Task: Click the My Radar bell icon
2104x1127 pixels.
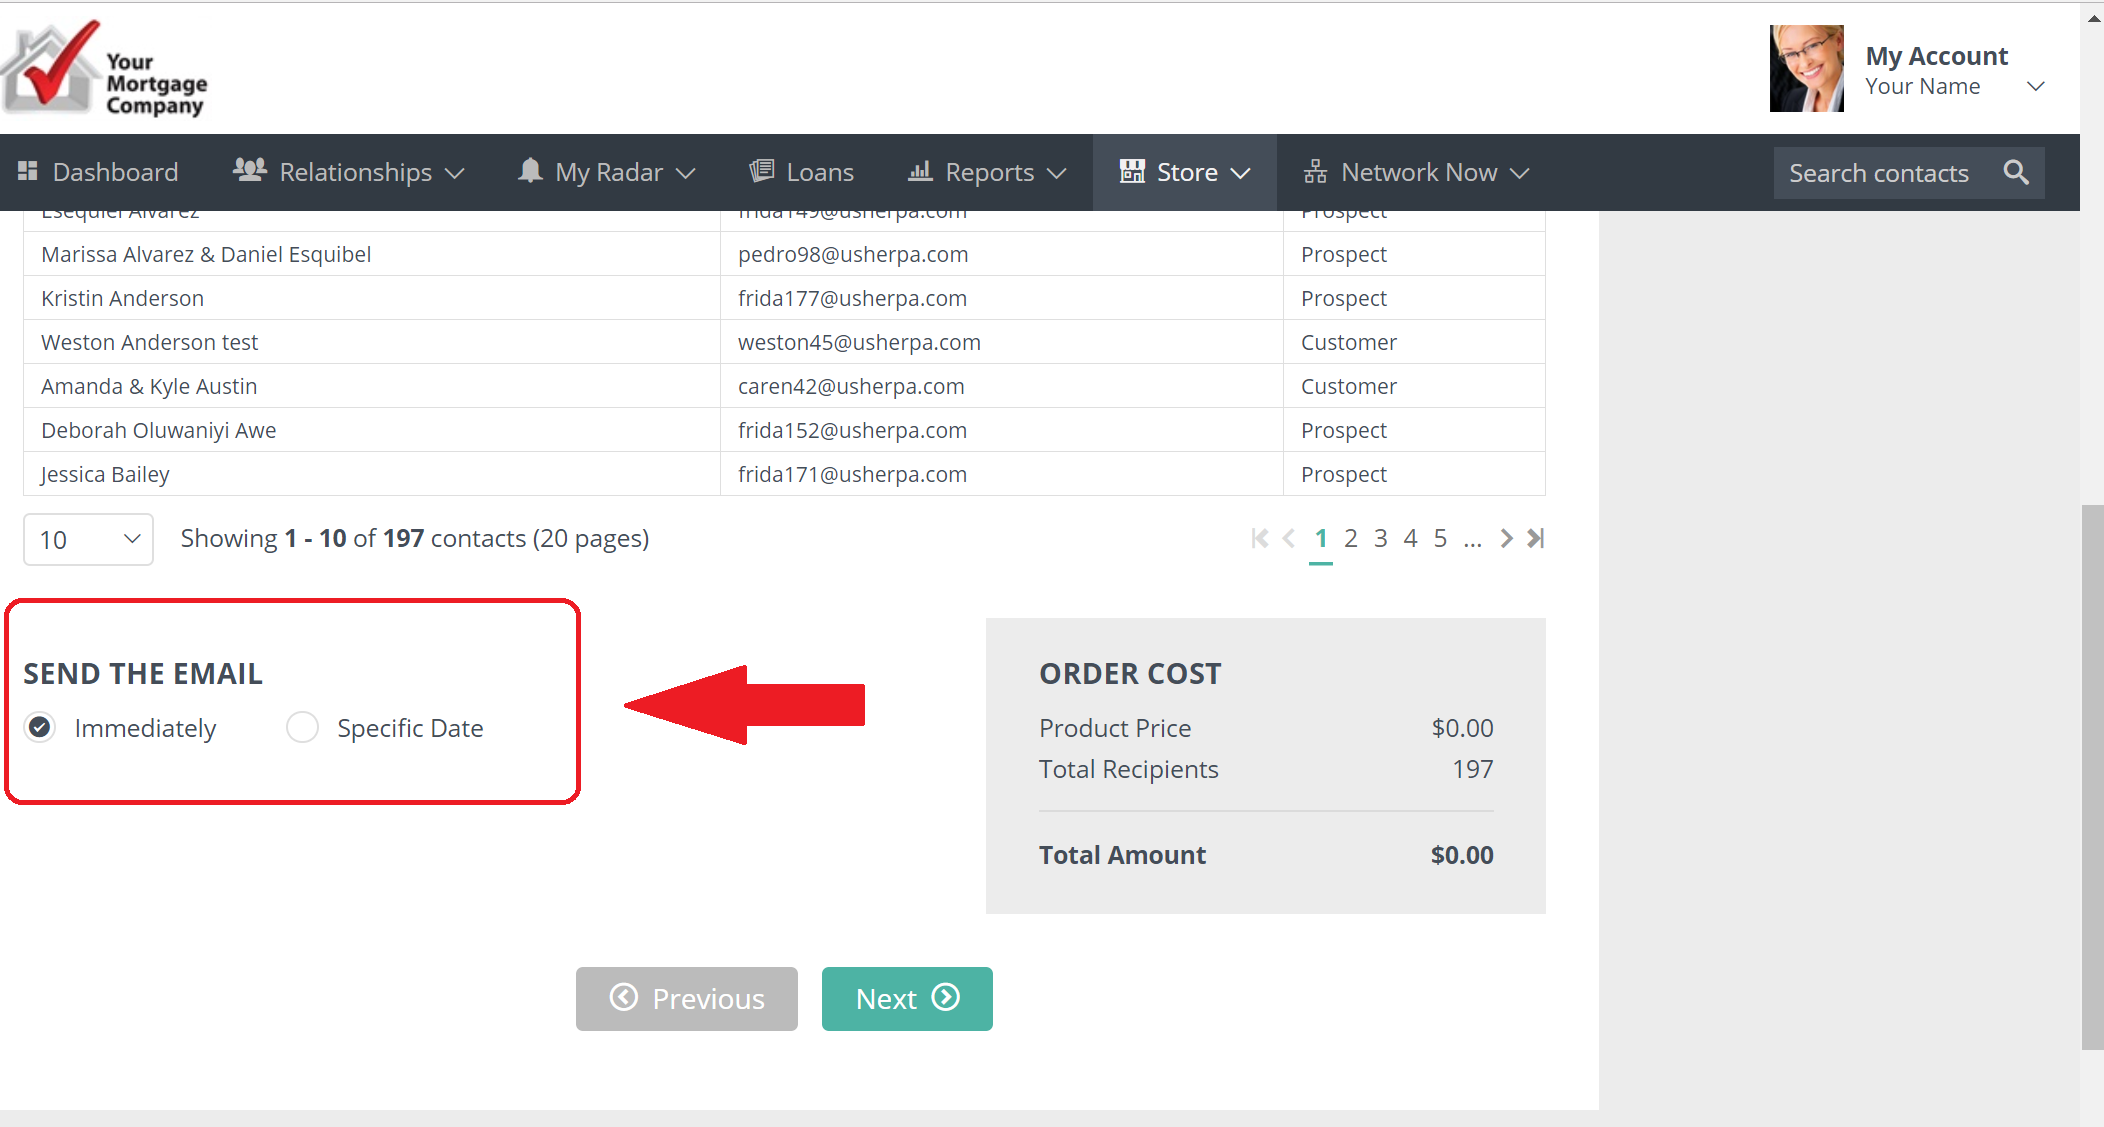Action: [530, 171]
